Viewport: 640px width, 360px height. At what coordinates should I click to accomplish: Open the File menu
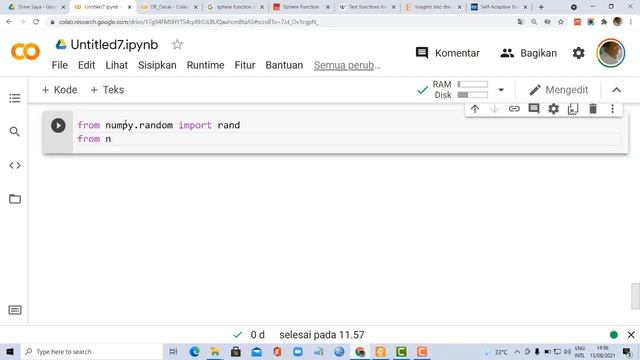point(60,65)
